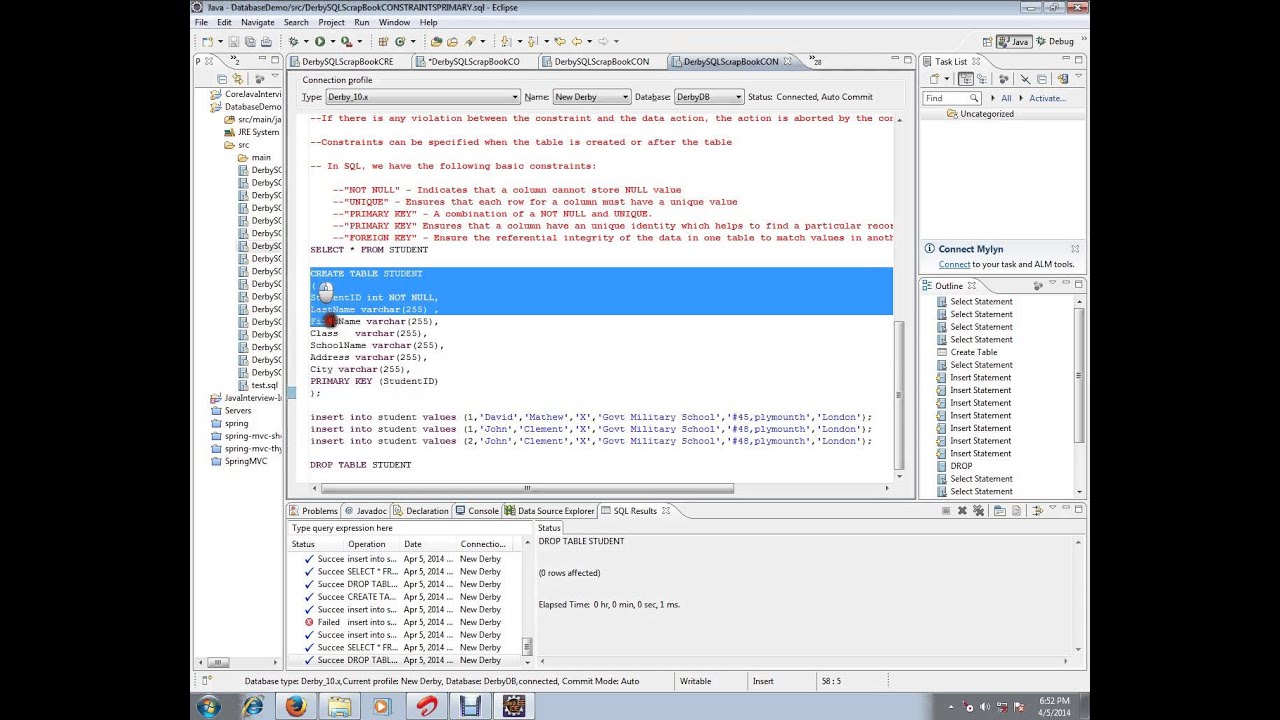
Task: Select DROP item in Outline
Action: 954,466
